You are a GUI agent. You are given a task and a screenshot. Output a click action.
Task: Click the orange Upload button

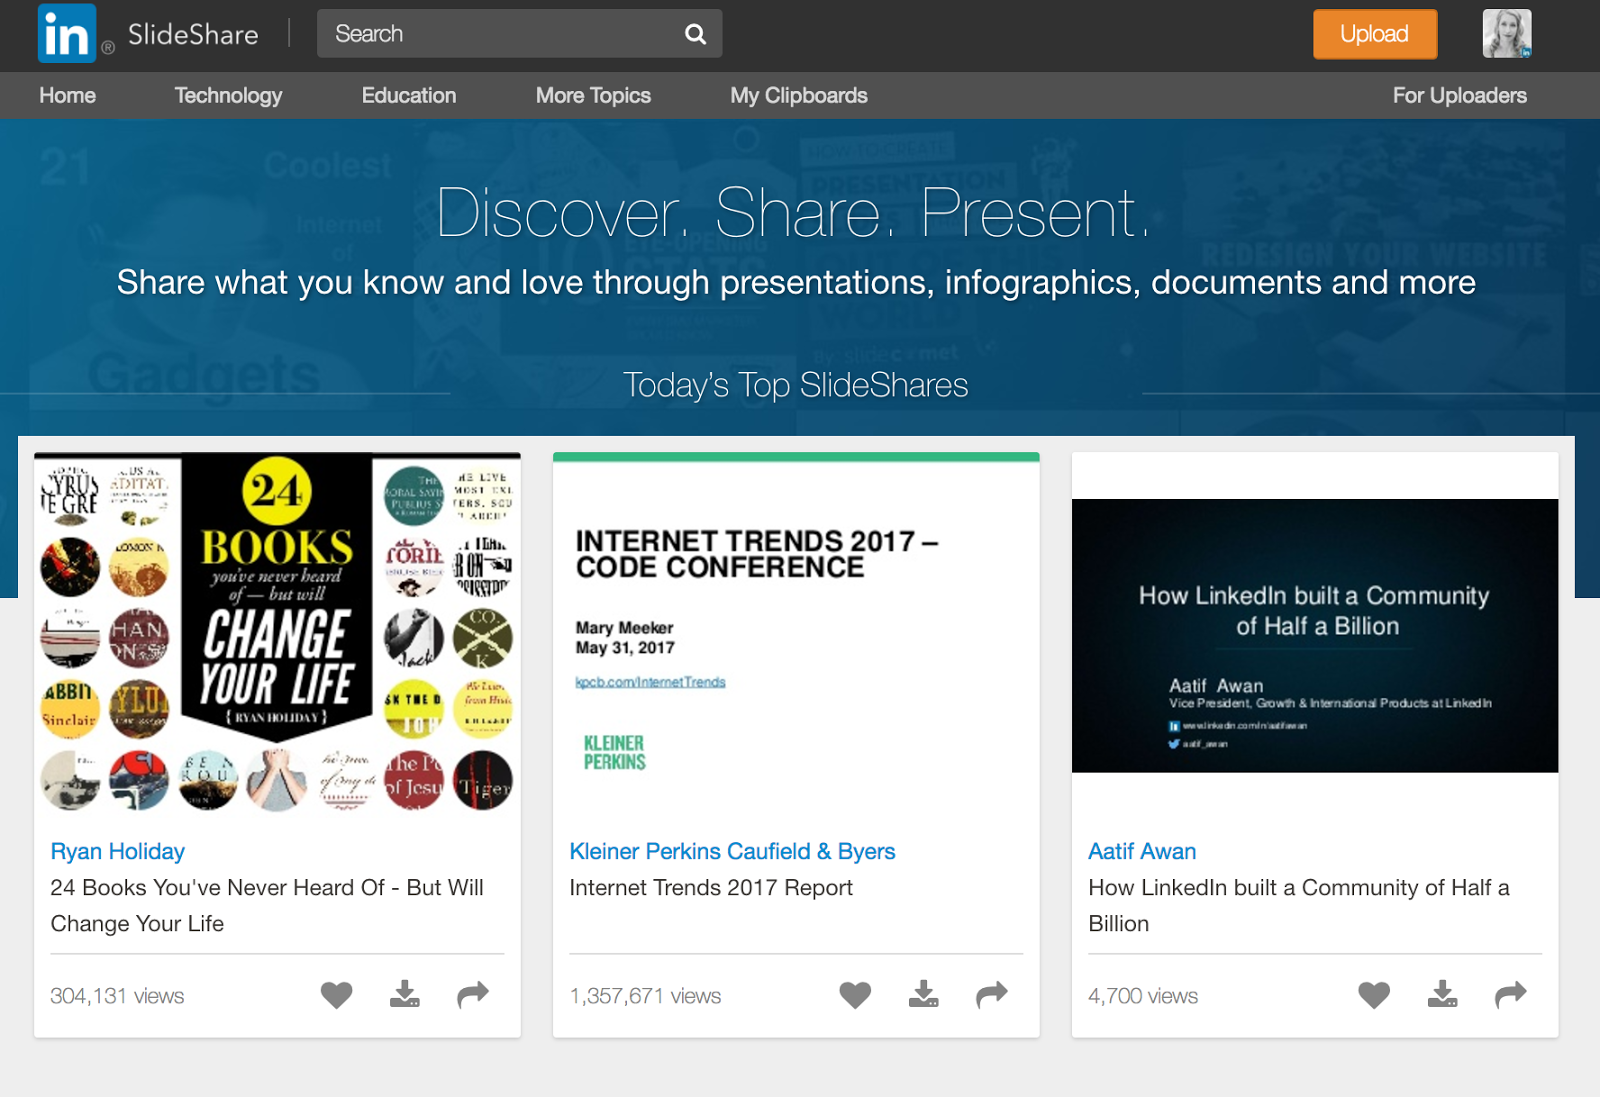(1375, 34)
